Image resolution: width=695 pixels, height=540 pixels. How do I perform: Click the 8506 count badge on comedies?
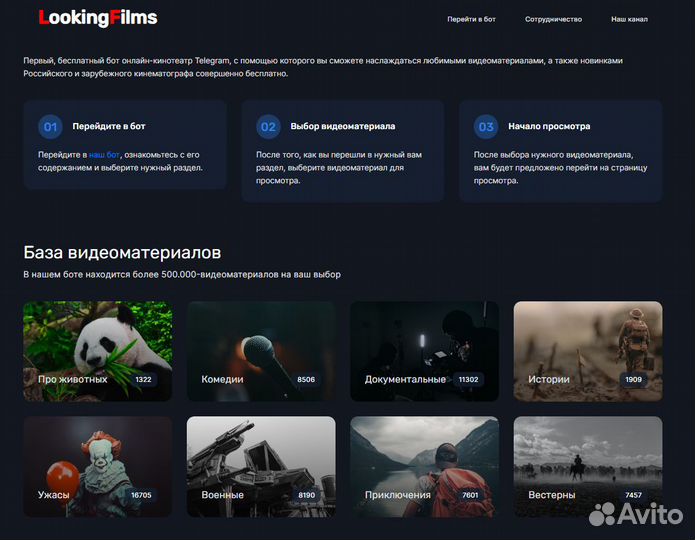tap(306, 380)
